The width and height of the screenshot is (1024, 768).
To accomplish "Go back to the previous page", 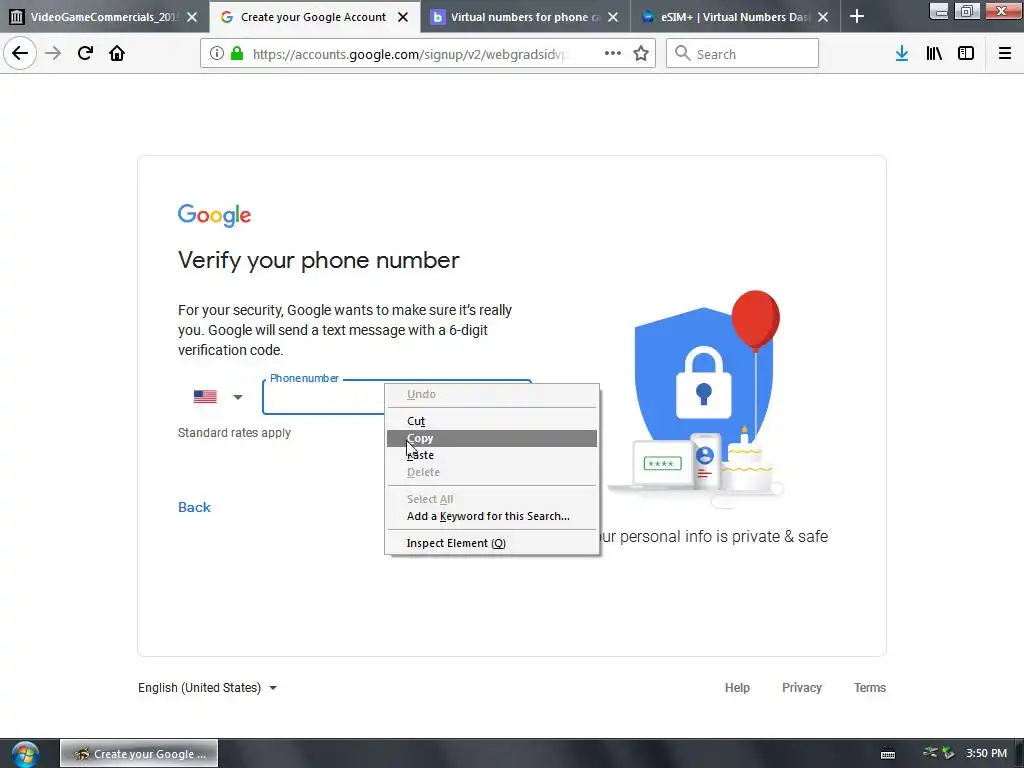I will (x=20, y=54).
